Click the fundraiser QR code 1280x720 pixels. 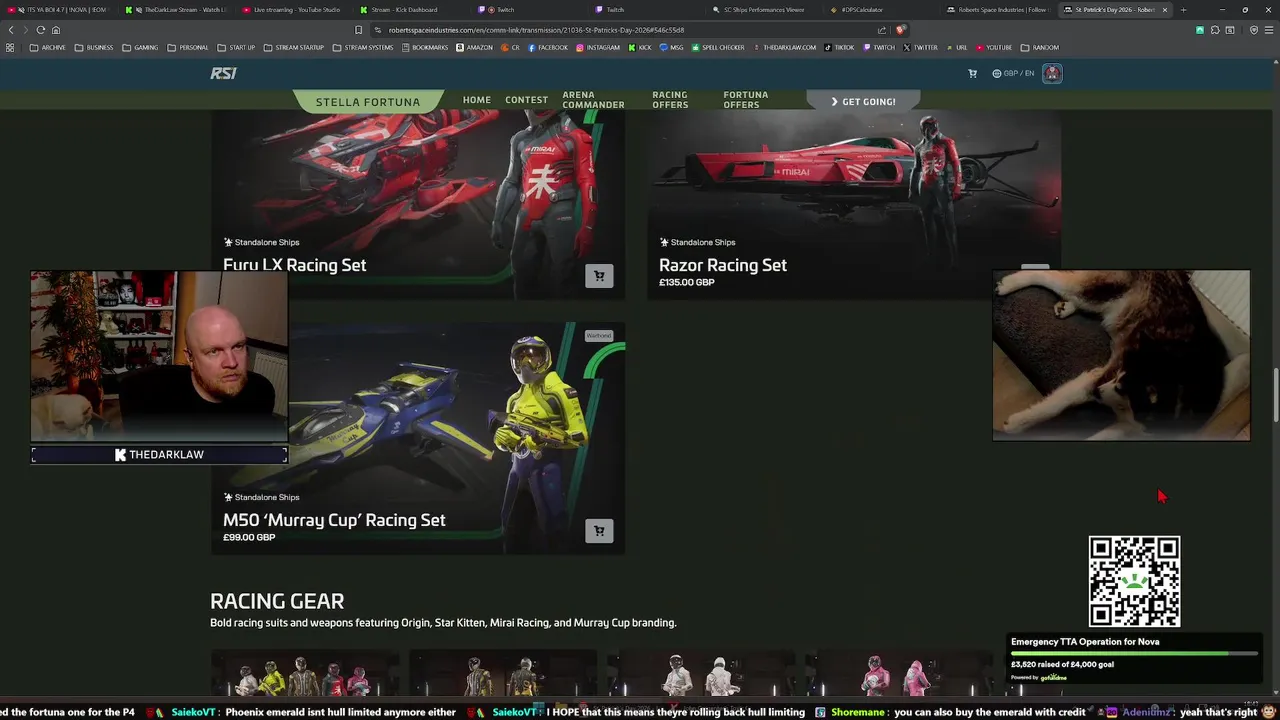(x=1134, y=582)
